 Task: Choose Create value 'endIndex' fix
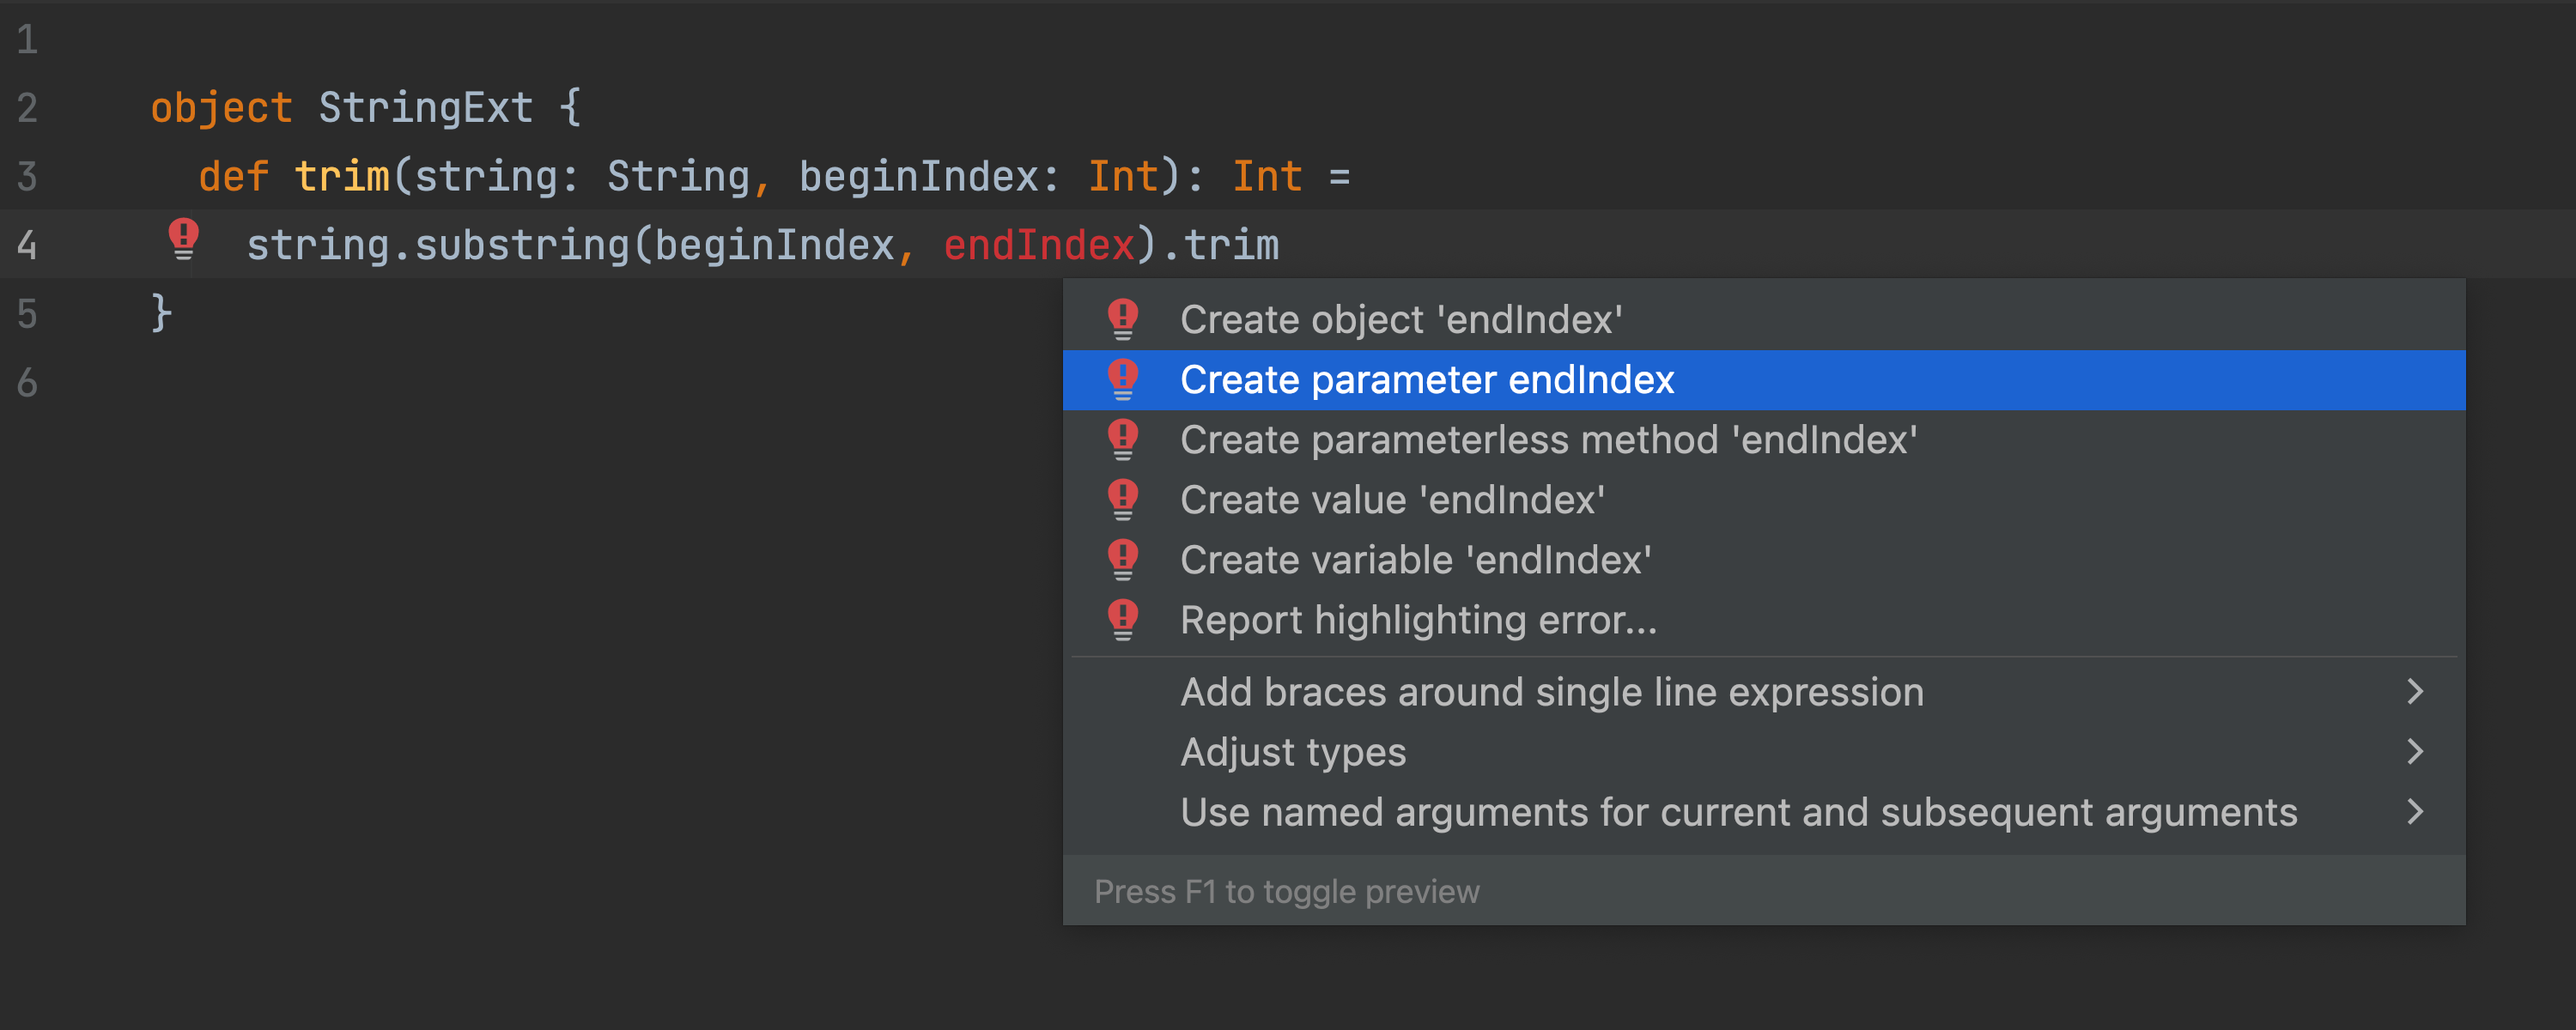click(x=1392, y=500)
